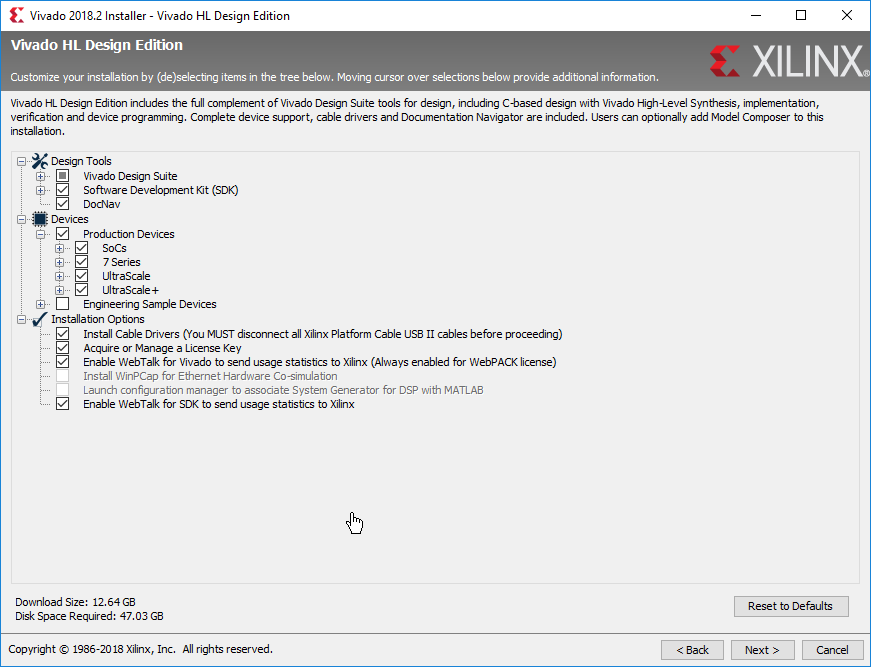The width and height of the screenshot is (871, 667).
Task: Check the Engineering Sample Devices checkbox
Action: pos(63,304)
